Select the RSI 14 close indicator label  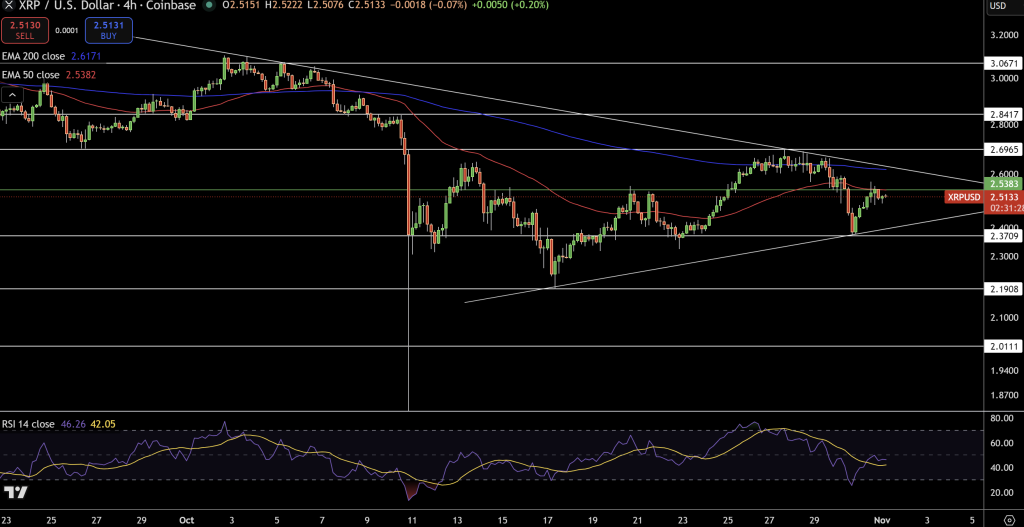point(28,424)
